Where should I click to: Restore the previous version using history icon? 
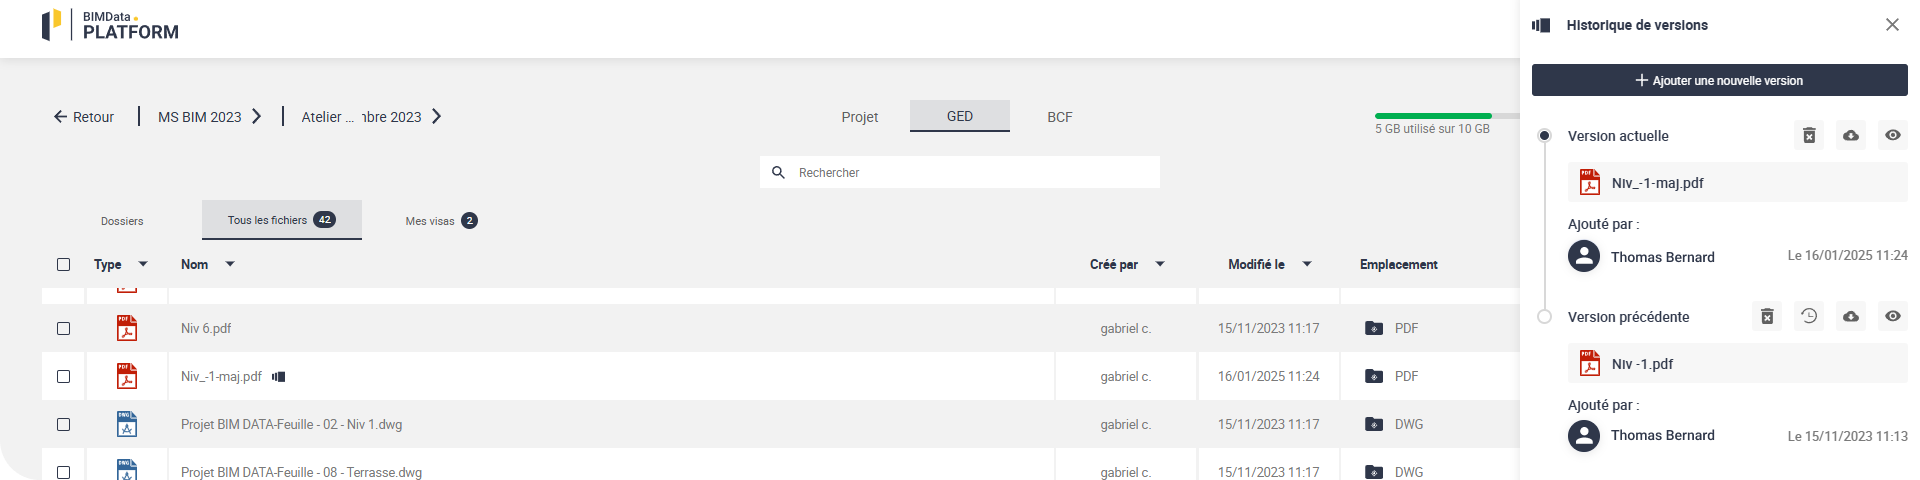coord(1809,317)
